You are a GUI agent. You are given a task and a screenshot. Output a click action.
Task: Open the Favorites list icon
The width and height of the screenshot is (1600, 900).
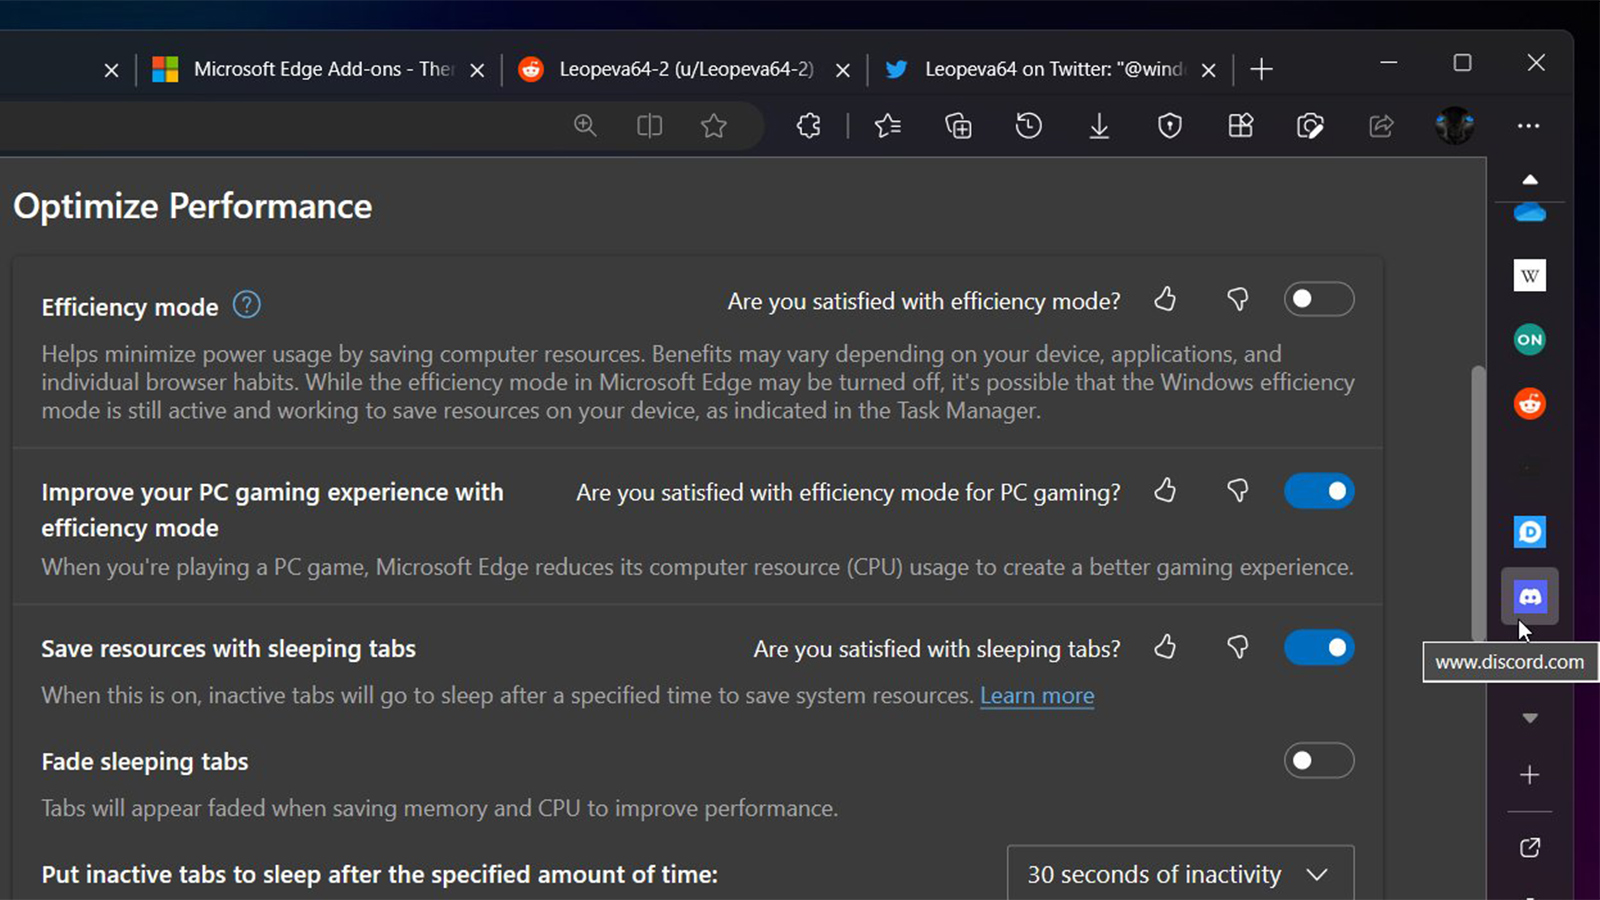tap(887, 126)
